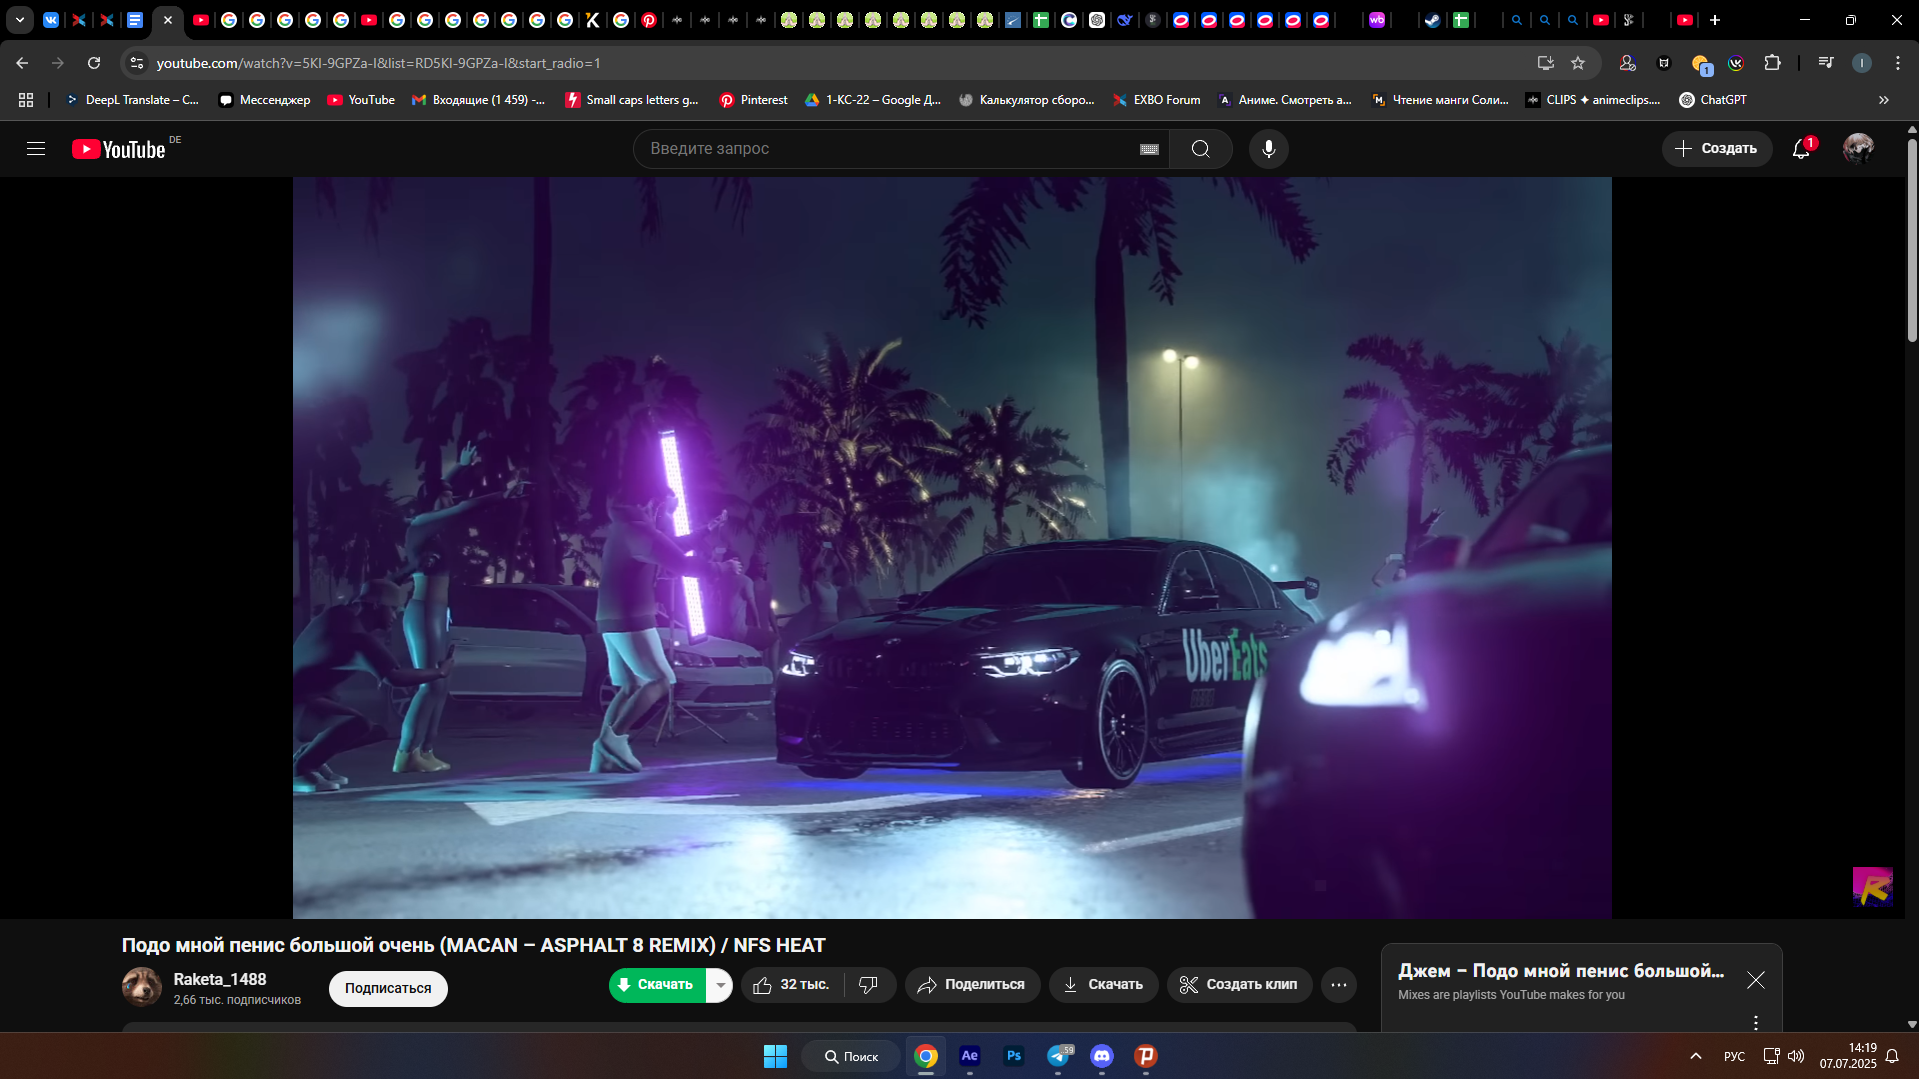
Task: Open the YouTube account avatar menu
Action: [x=1859, y=149]
